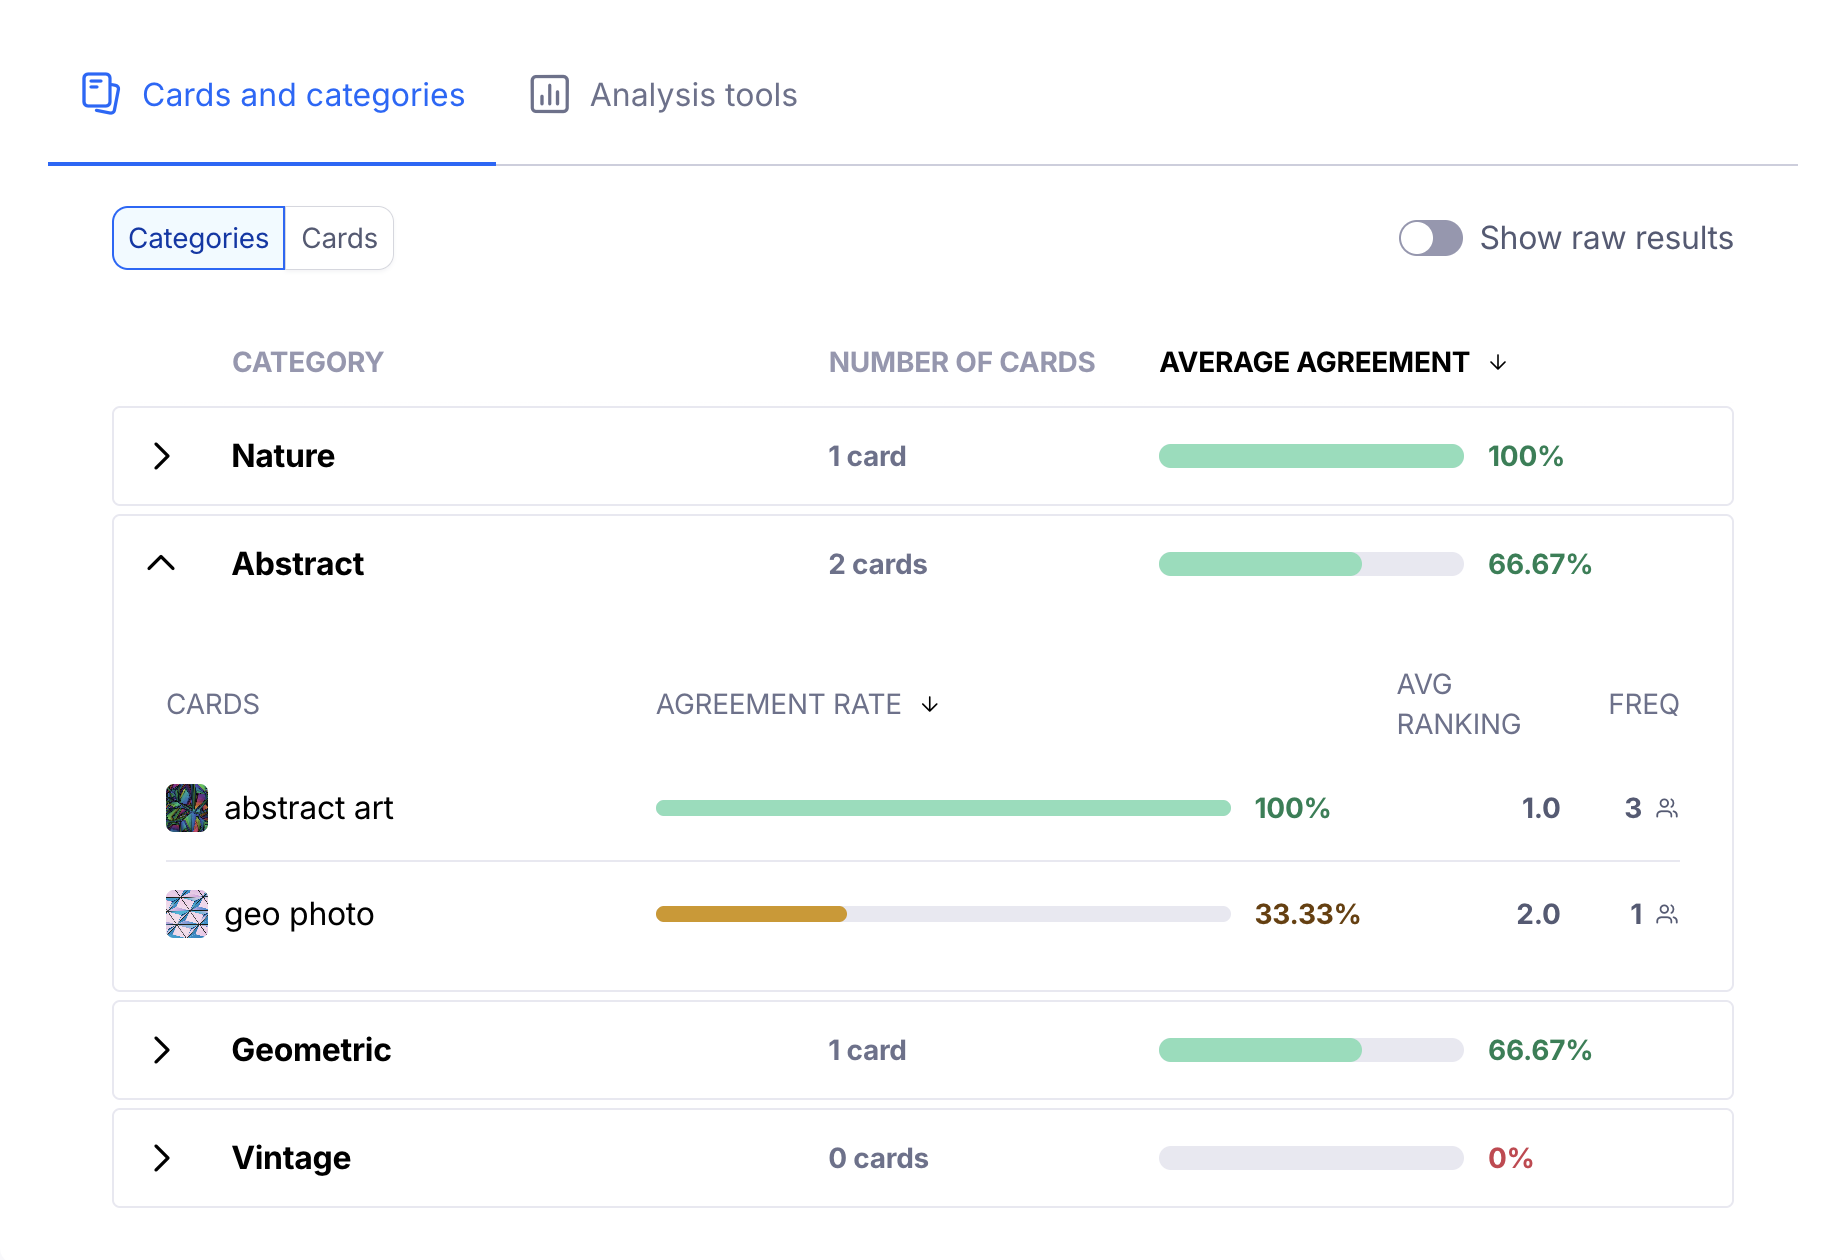Open the Analysis tools tab
The image size is (1842, 1260).
664,95
